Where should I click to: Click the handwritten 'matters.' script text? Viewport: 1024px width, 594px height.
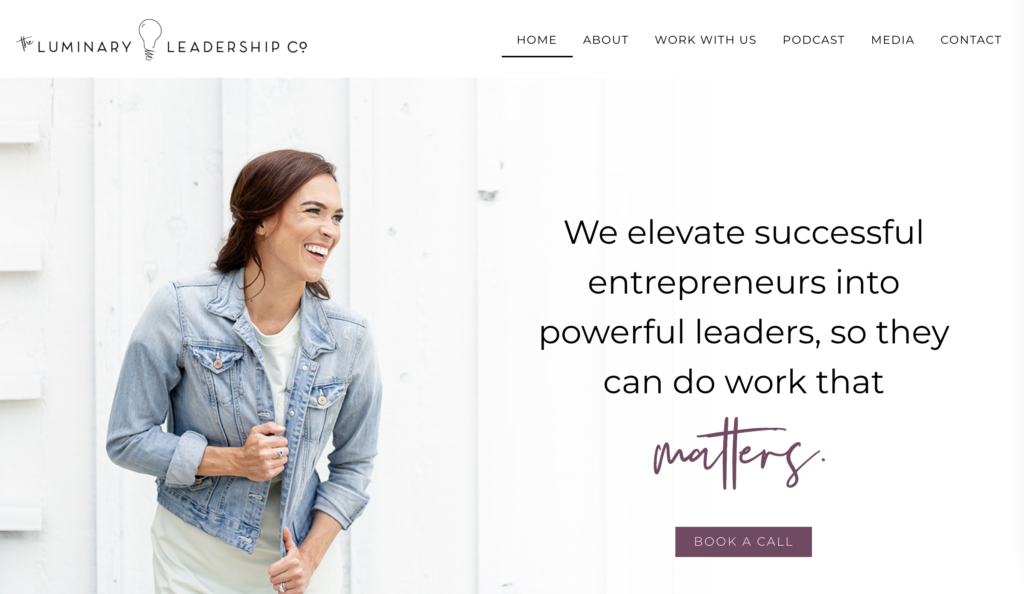coord(739,454)
